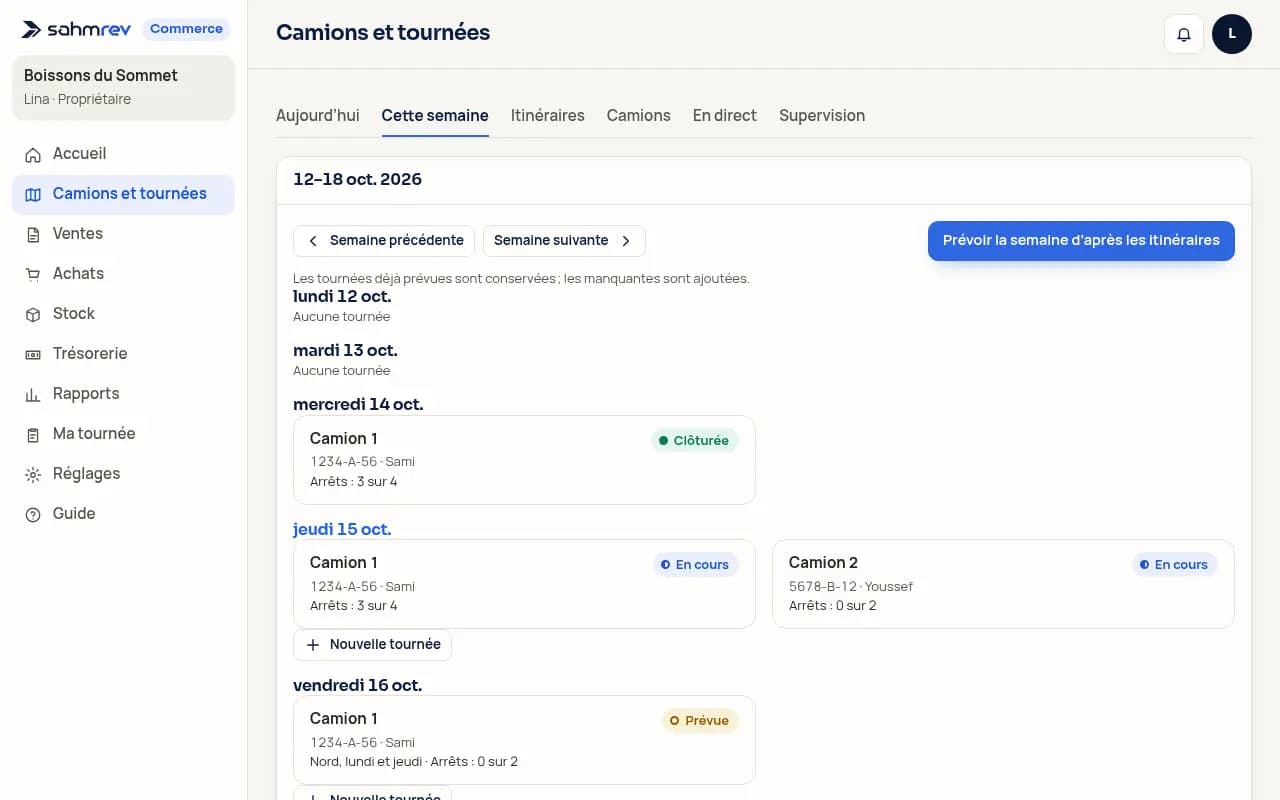The image size is (1280, 800).
Task: Click the Trésorerie banknote icon
Action: pos(33,354)
